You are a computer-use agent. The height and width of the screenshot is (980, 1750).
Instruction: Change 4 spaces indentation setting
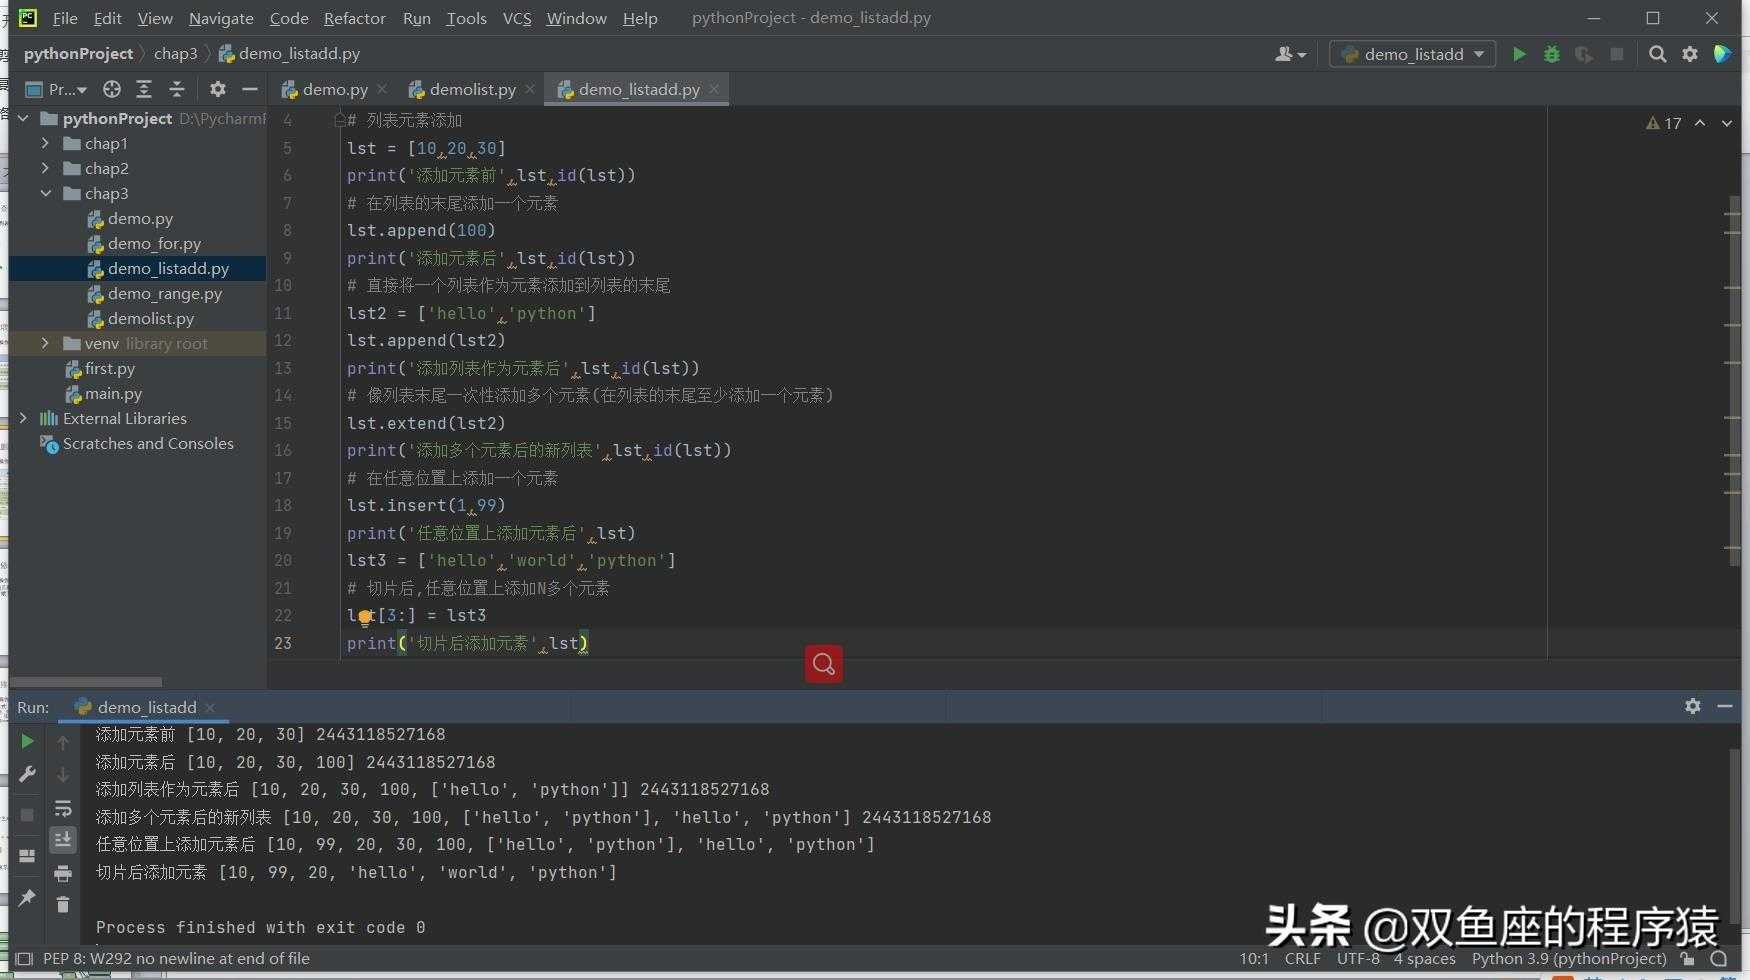click(1424, 958)
